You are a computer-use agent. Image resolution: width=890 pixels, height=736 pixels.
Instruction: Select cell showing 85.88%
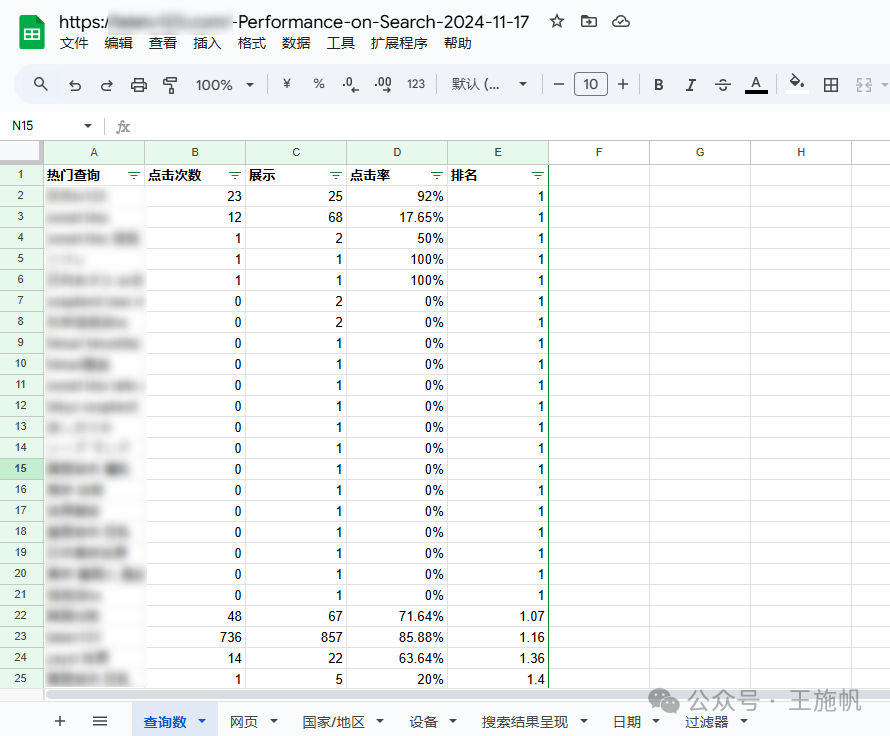tap(397, 637)
